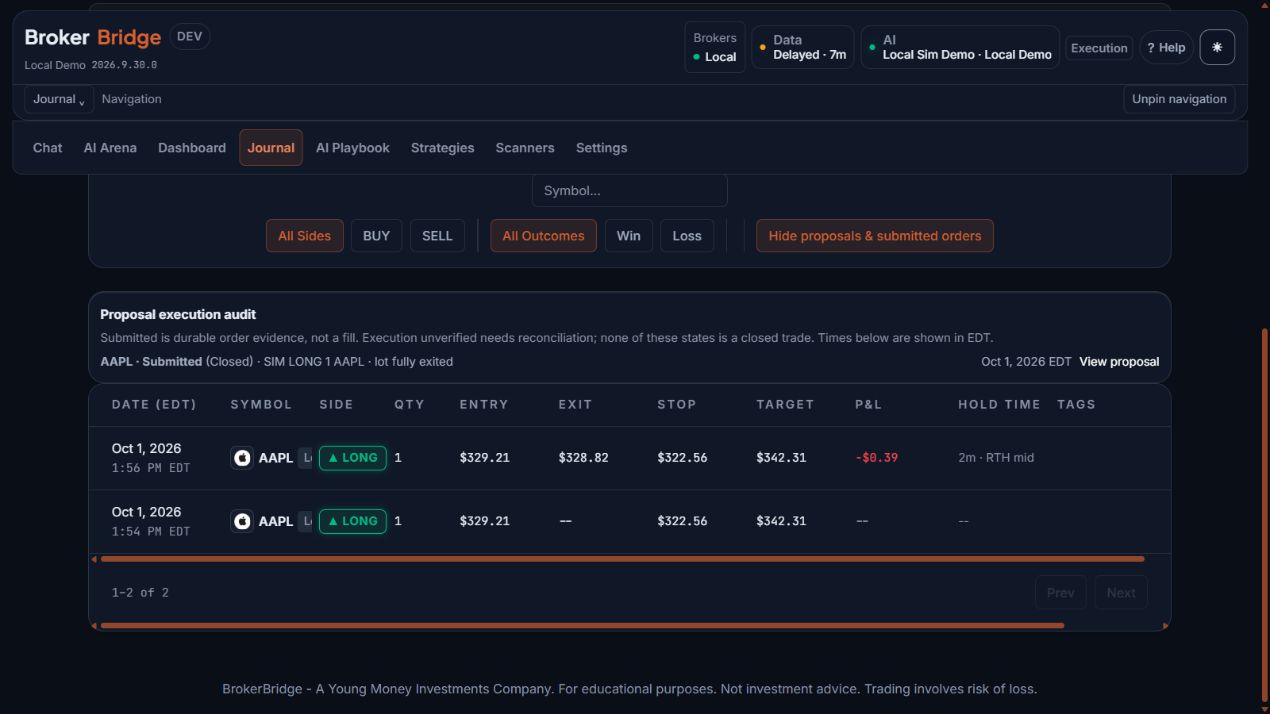This screenshot has width=1270, height=714.
Task: Toggle Hide proposals & submitted orders
Action: (875, 236)
